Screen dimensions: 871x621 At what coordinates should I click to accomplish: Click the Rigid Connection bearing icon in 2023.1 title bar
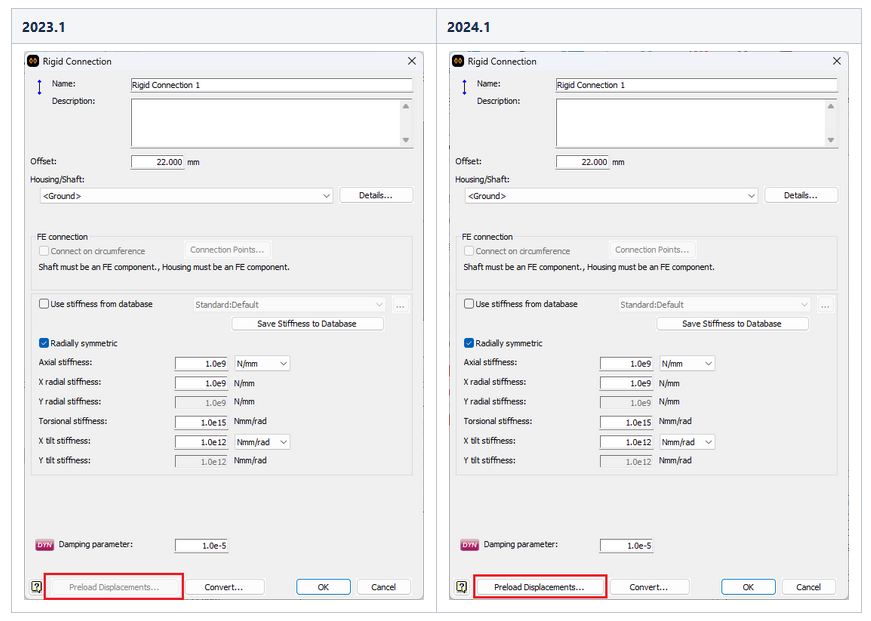coord(34,61)
